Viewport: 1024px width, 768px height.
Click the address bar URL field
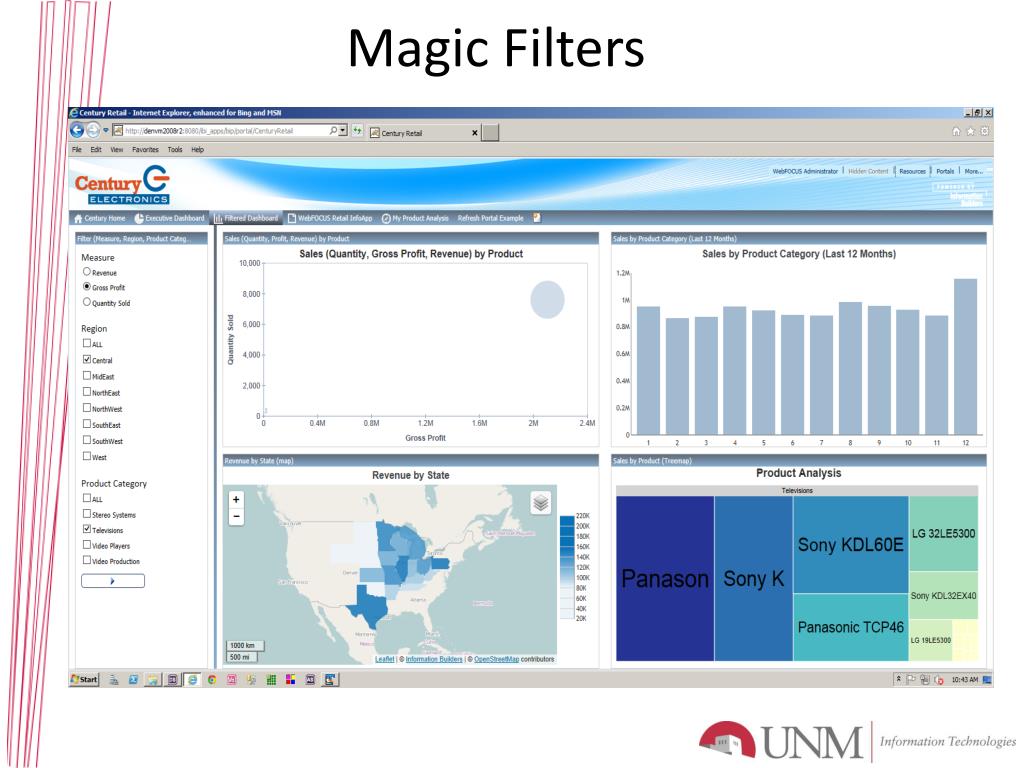pos(225,131)
